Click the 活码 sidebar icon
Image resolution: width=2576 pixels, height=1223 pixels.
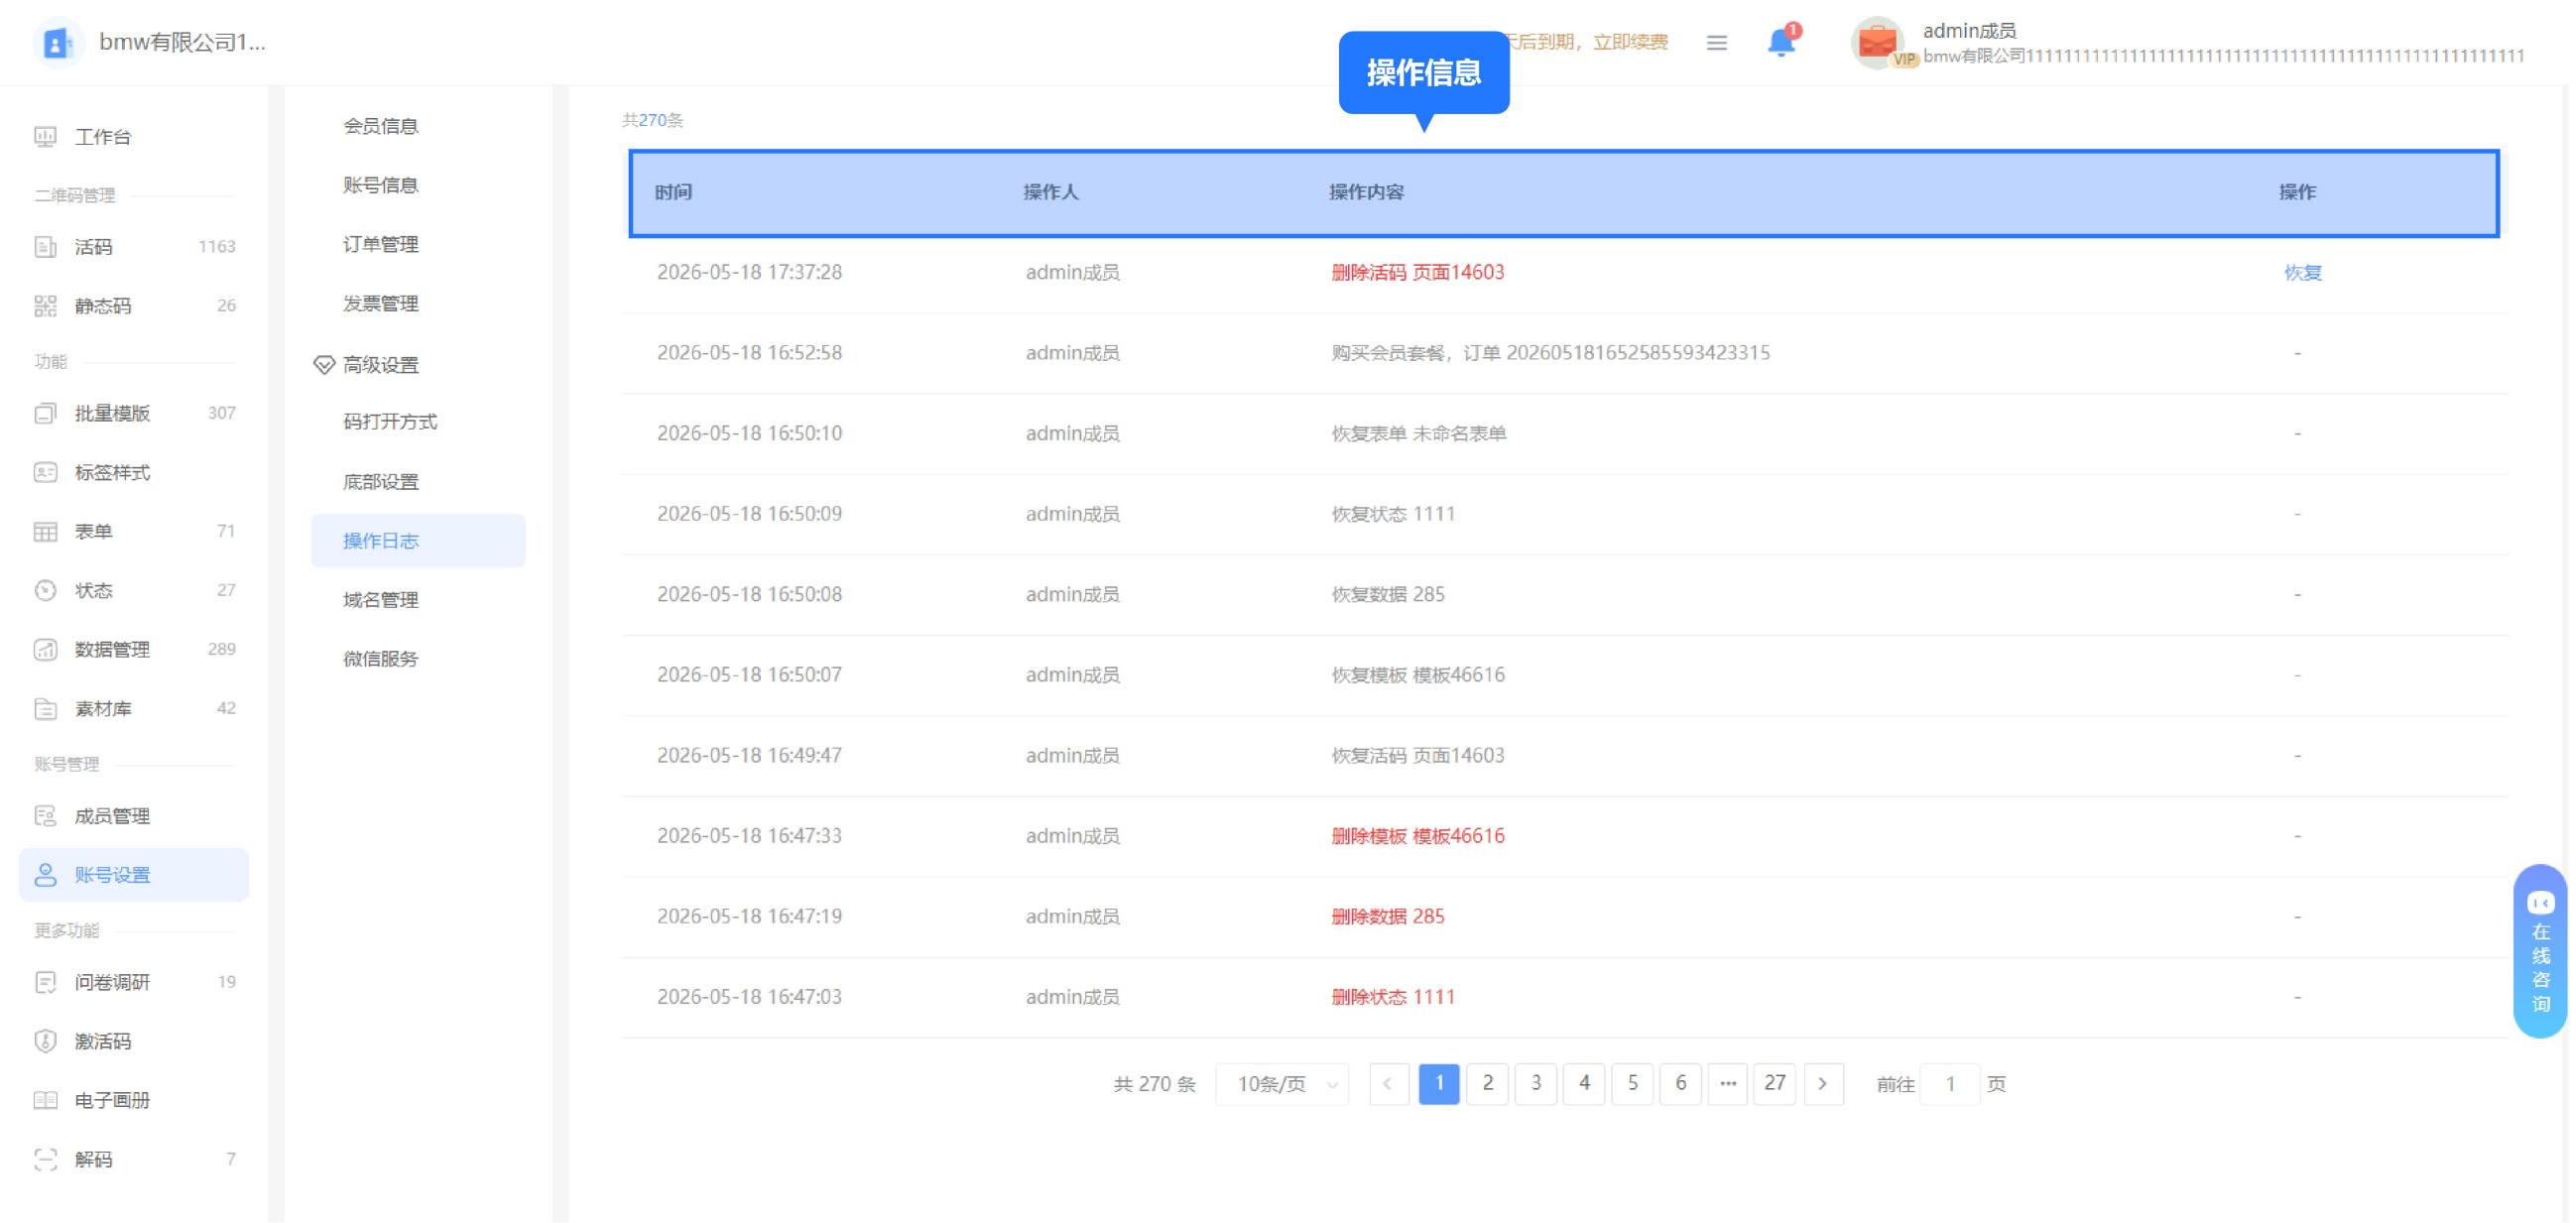pos(45,247)
